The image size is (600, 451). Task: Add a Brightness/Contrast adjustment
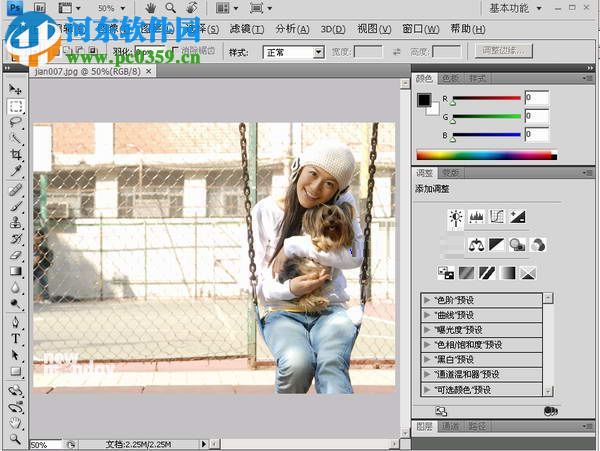[456, 217]
